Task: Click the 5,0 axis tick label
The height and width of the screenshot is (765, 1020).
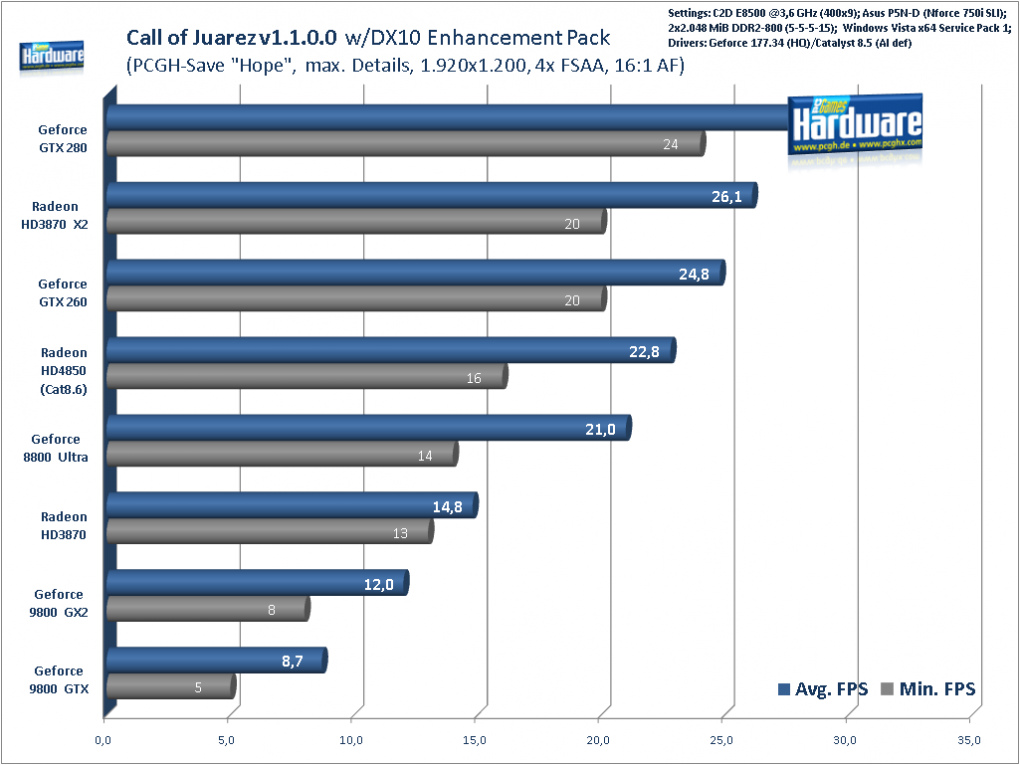Action: (x=227, y=740)
